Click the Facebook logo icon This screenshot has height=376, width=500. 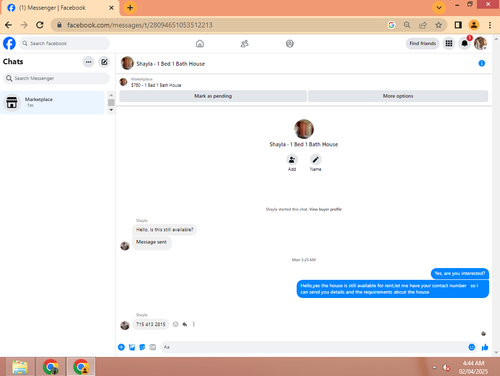9,43
